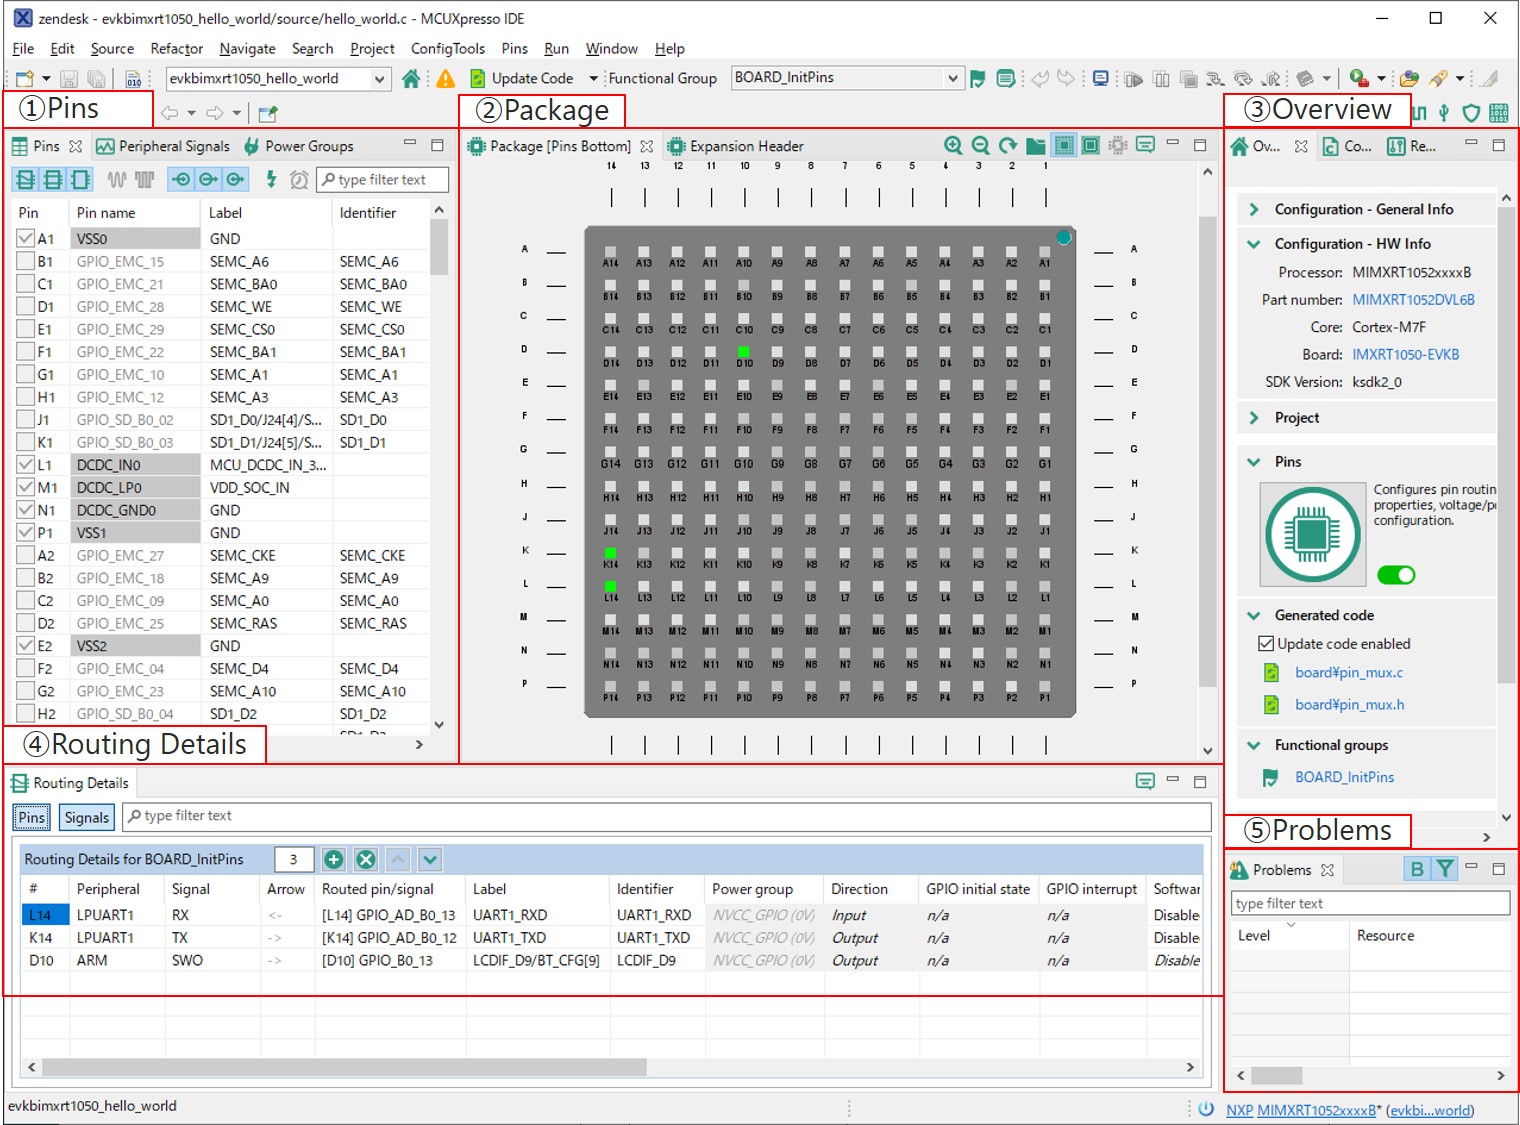
Task: Click the Problems filter text field
Action: (x=1370, y=903)
